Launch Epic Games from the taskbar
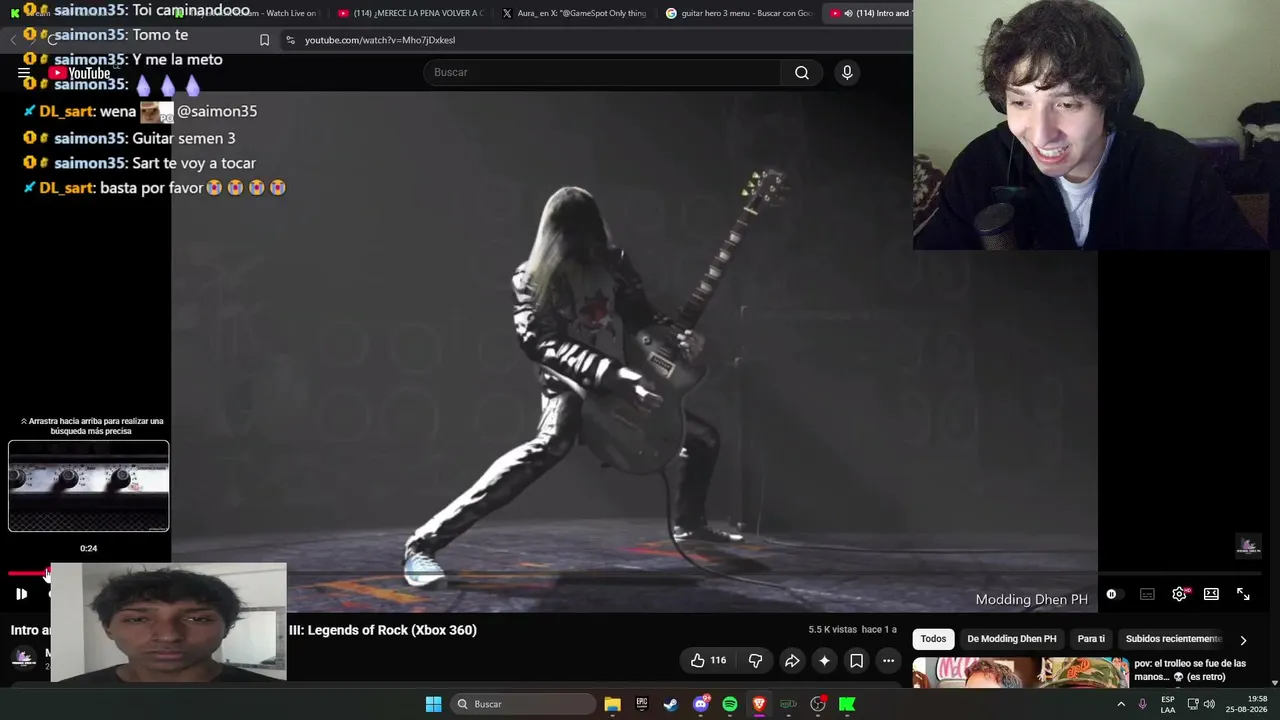This screenshot has height=720, width=1280. click(642, 704)
